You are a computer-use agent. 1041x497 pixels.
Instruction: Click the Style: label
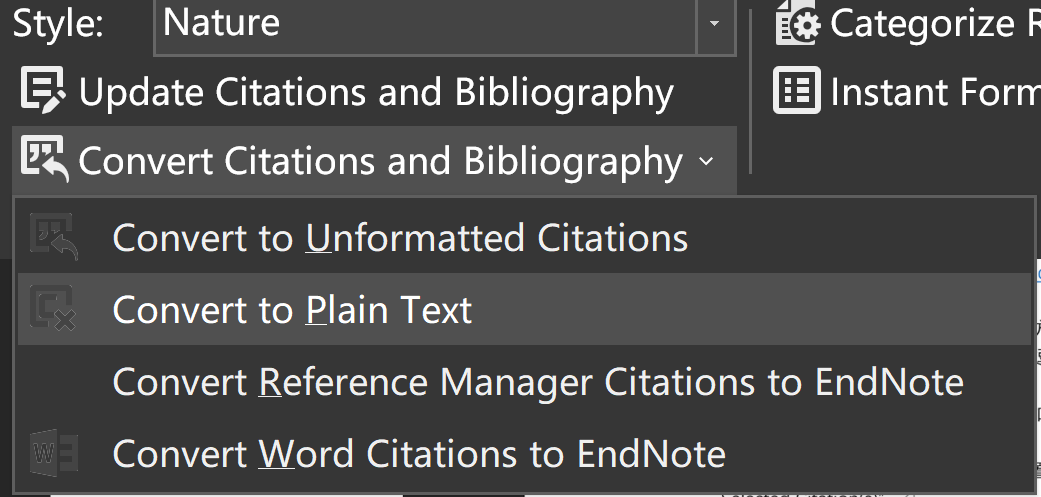point(58,24)
